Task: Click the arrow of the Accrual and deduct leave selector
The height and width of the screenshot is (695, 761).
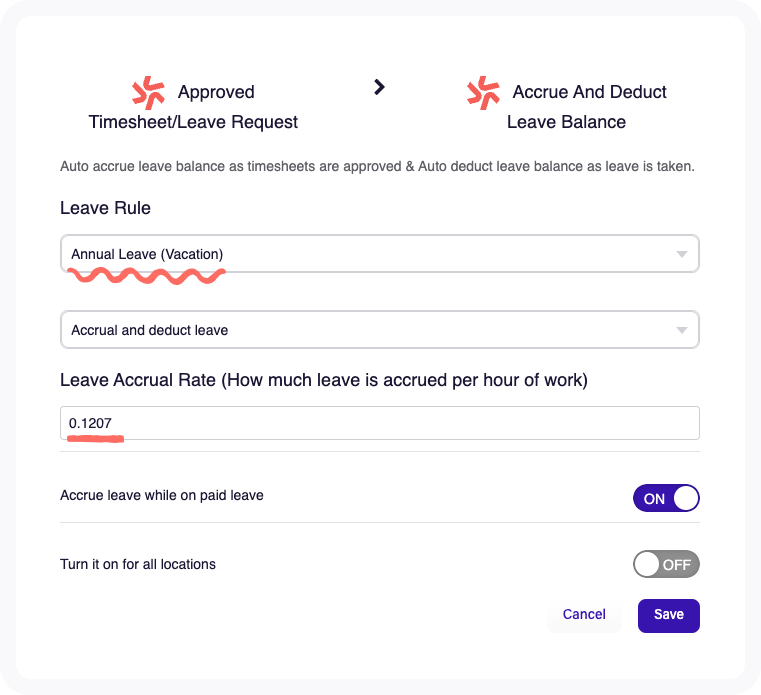Action: coord(681,331)
